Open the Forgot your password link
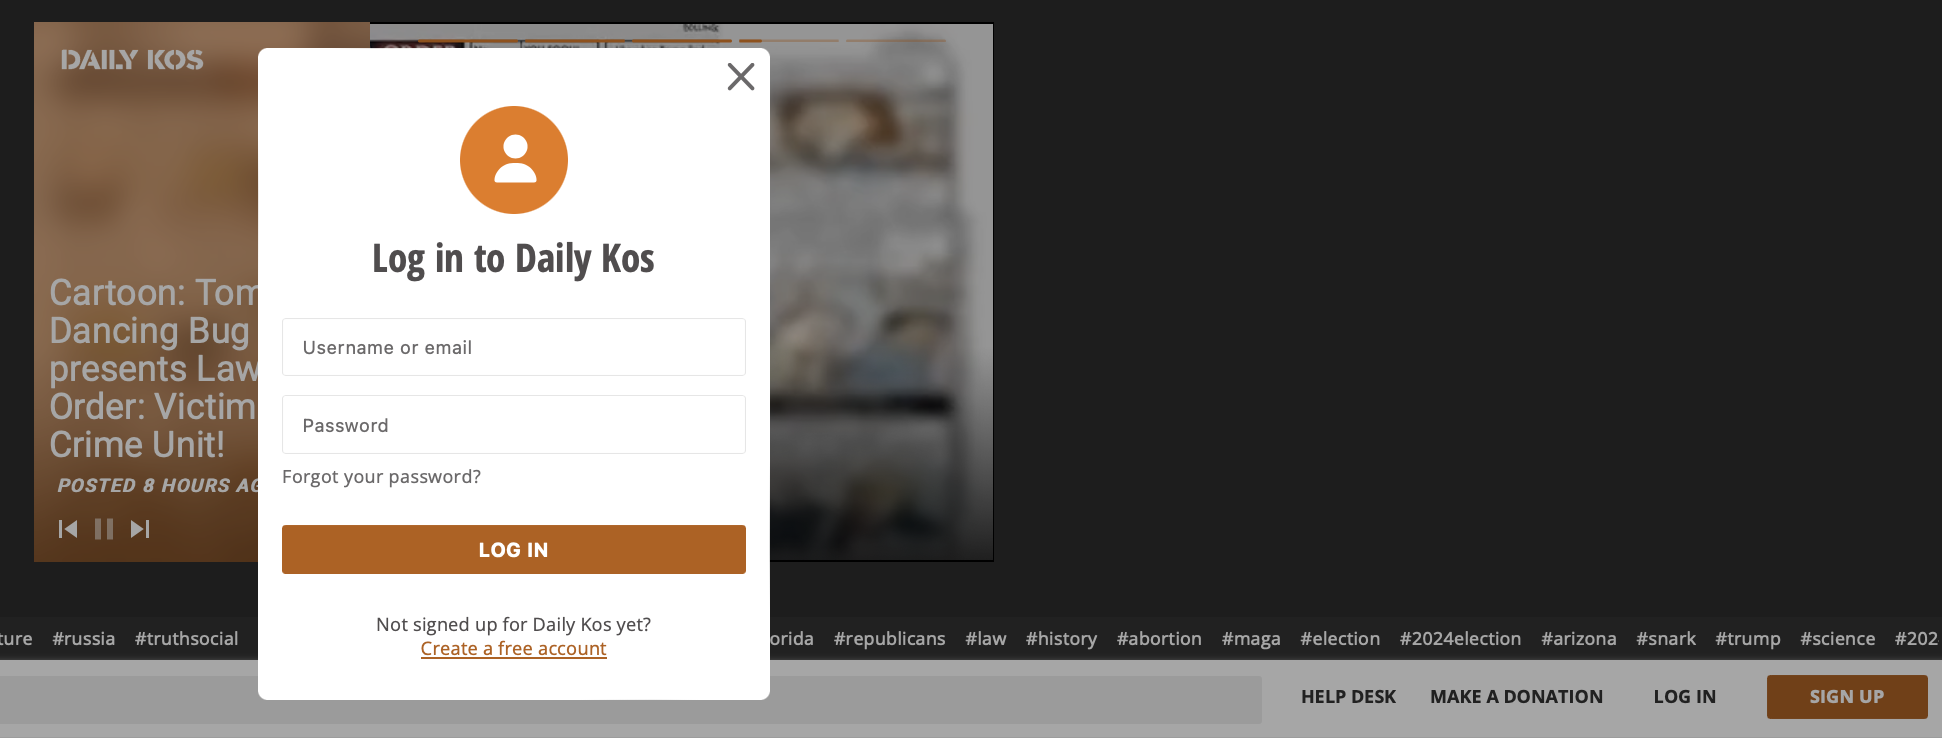The image size is (1942, 738). click(381, 477)
